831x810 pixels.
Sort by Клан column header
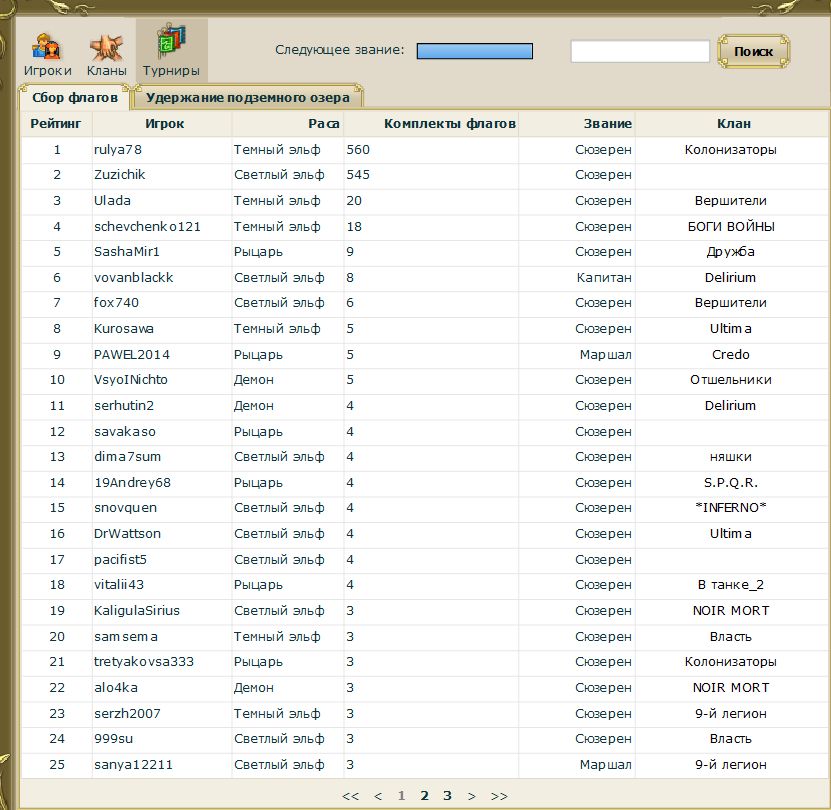[733, 124]
